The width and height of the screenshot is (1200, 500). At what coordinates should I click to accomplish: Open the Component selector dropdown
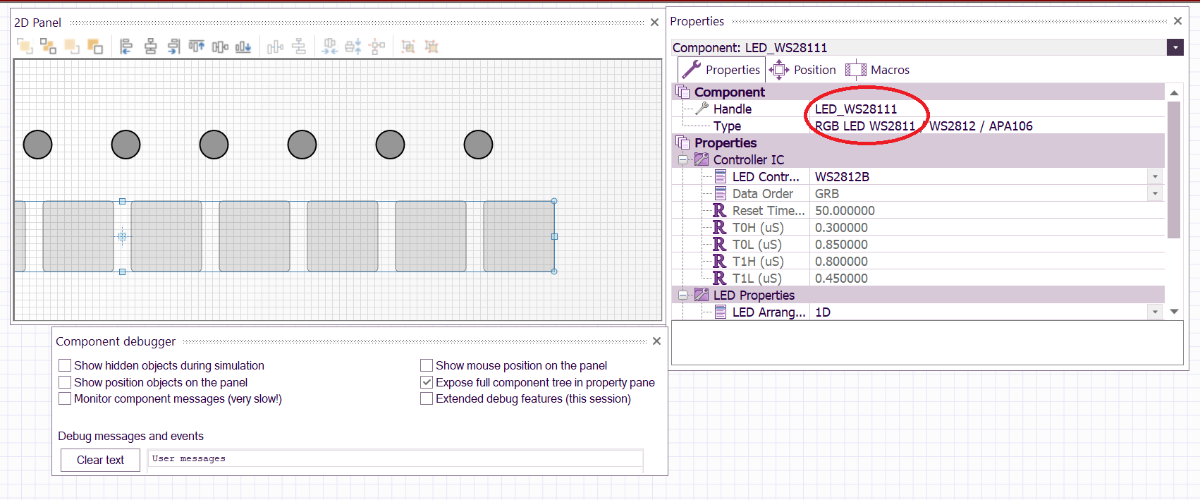[1174, 47]
